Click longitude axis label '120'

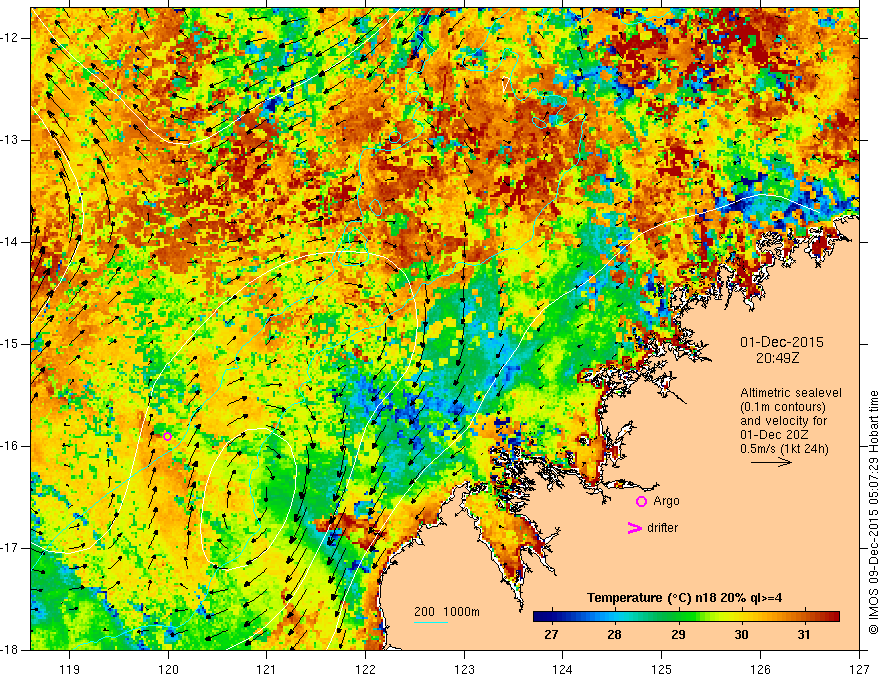(x=168, y=669)
